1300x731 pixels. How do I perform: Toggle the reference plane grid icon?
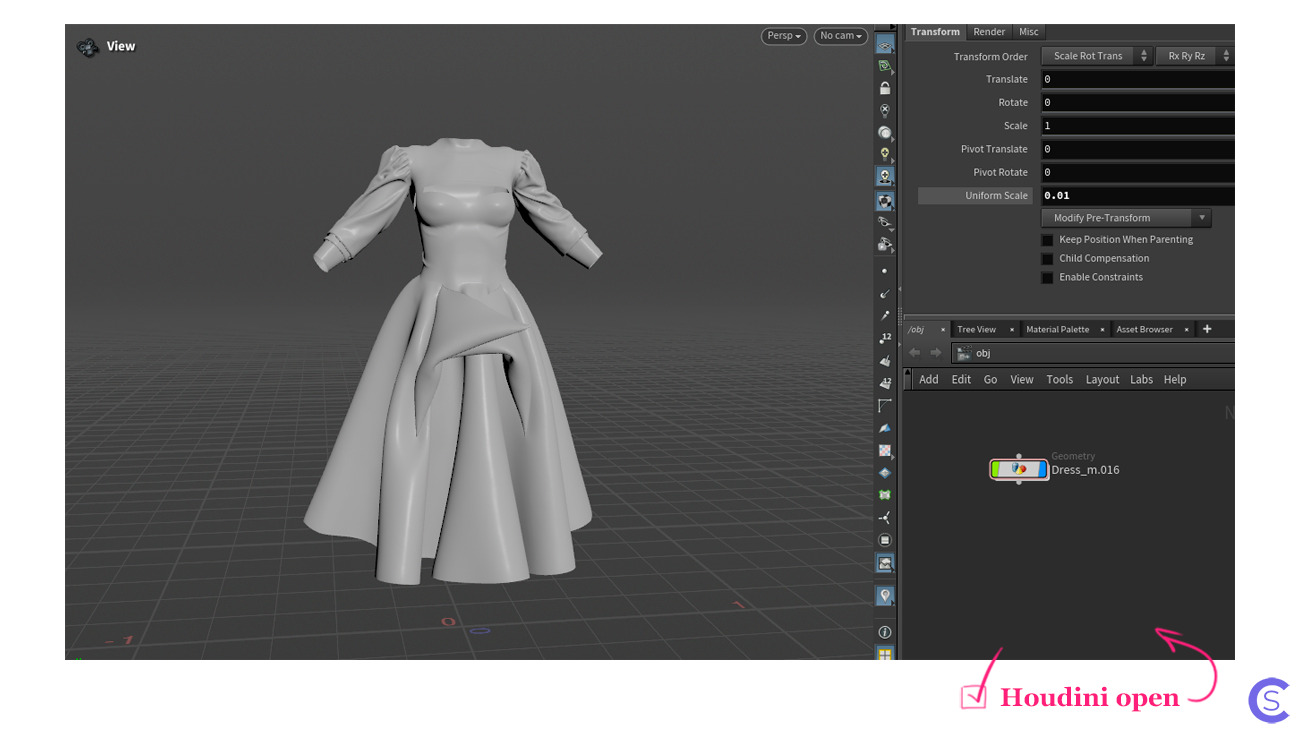pos(885,44)
